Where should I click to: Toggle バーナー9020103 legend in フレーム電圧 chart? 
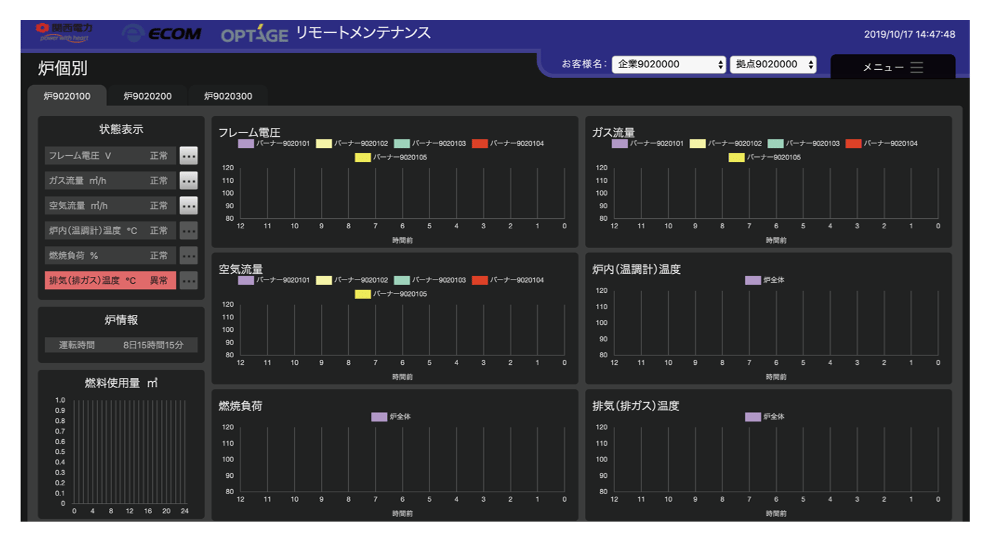coord(430,144)
